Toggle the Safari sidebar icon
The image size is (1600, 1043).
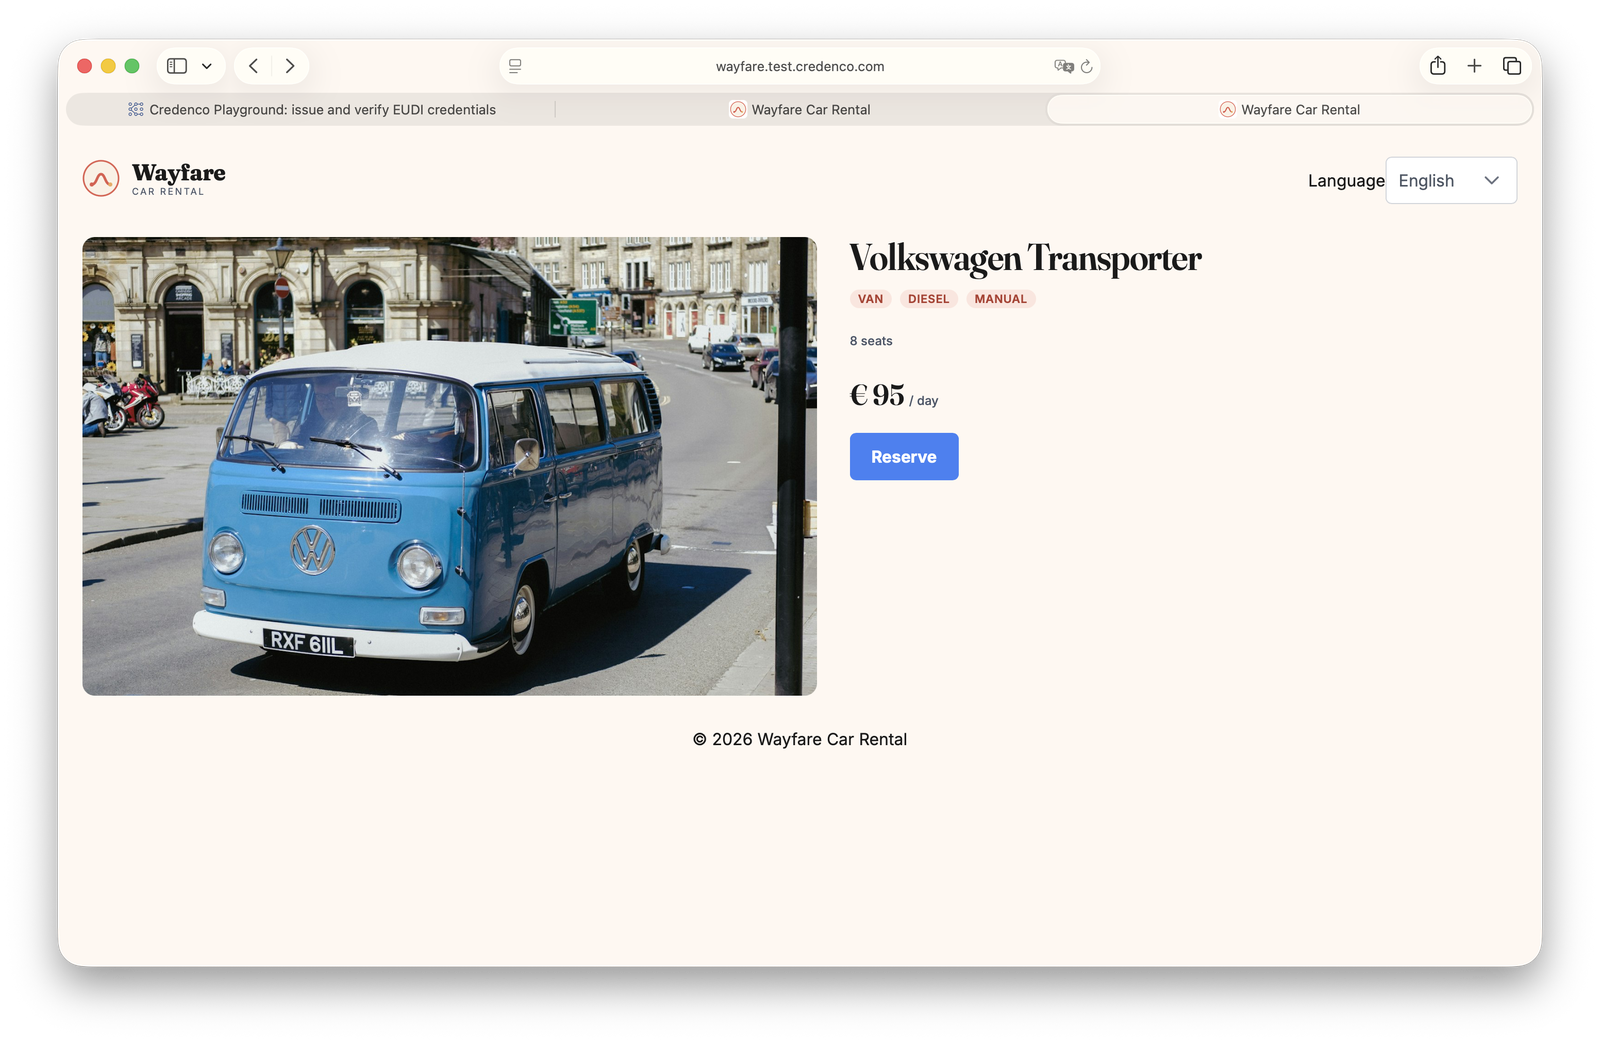[x=177, y=66]
